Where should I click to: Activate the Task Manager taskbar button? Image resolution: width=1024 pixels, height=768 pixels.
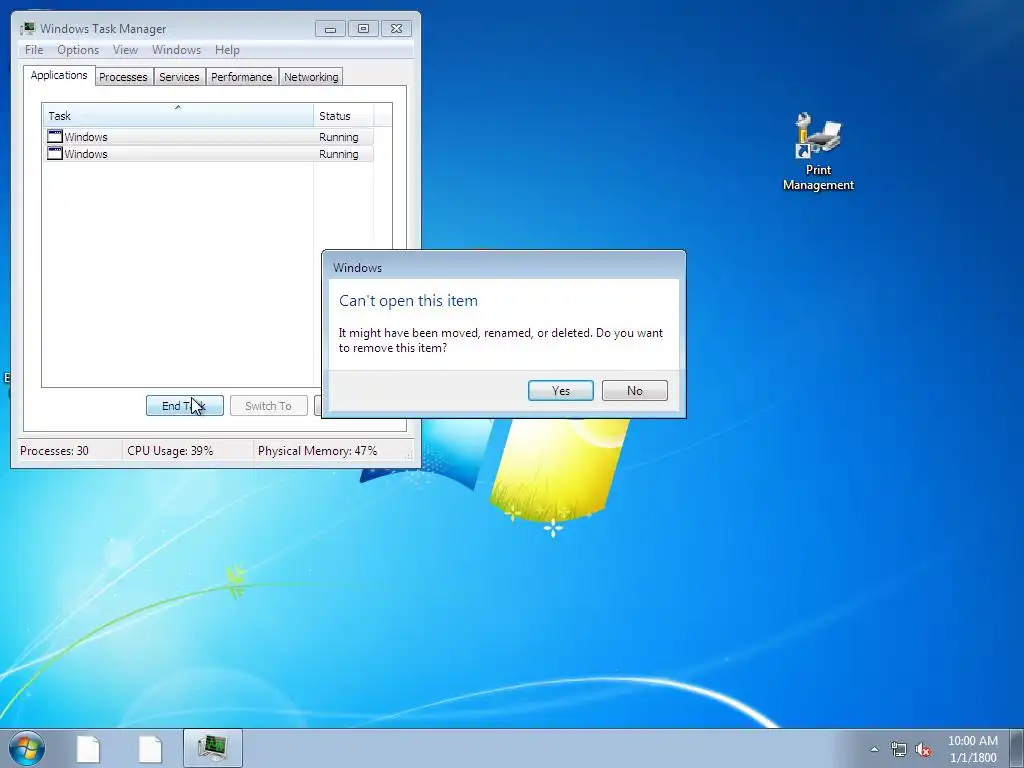(x=213, y=748)
